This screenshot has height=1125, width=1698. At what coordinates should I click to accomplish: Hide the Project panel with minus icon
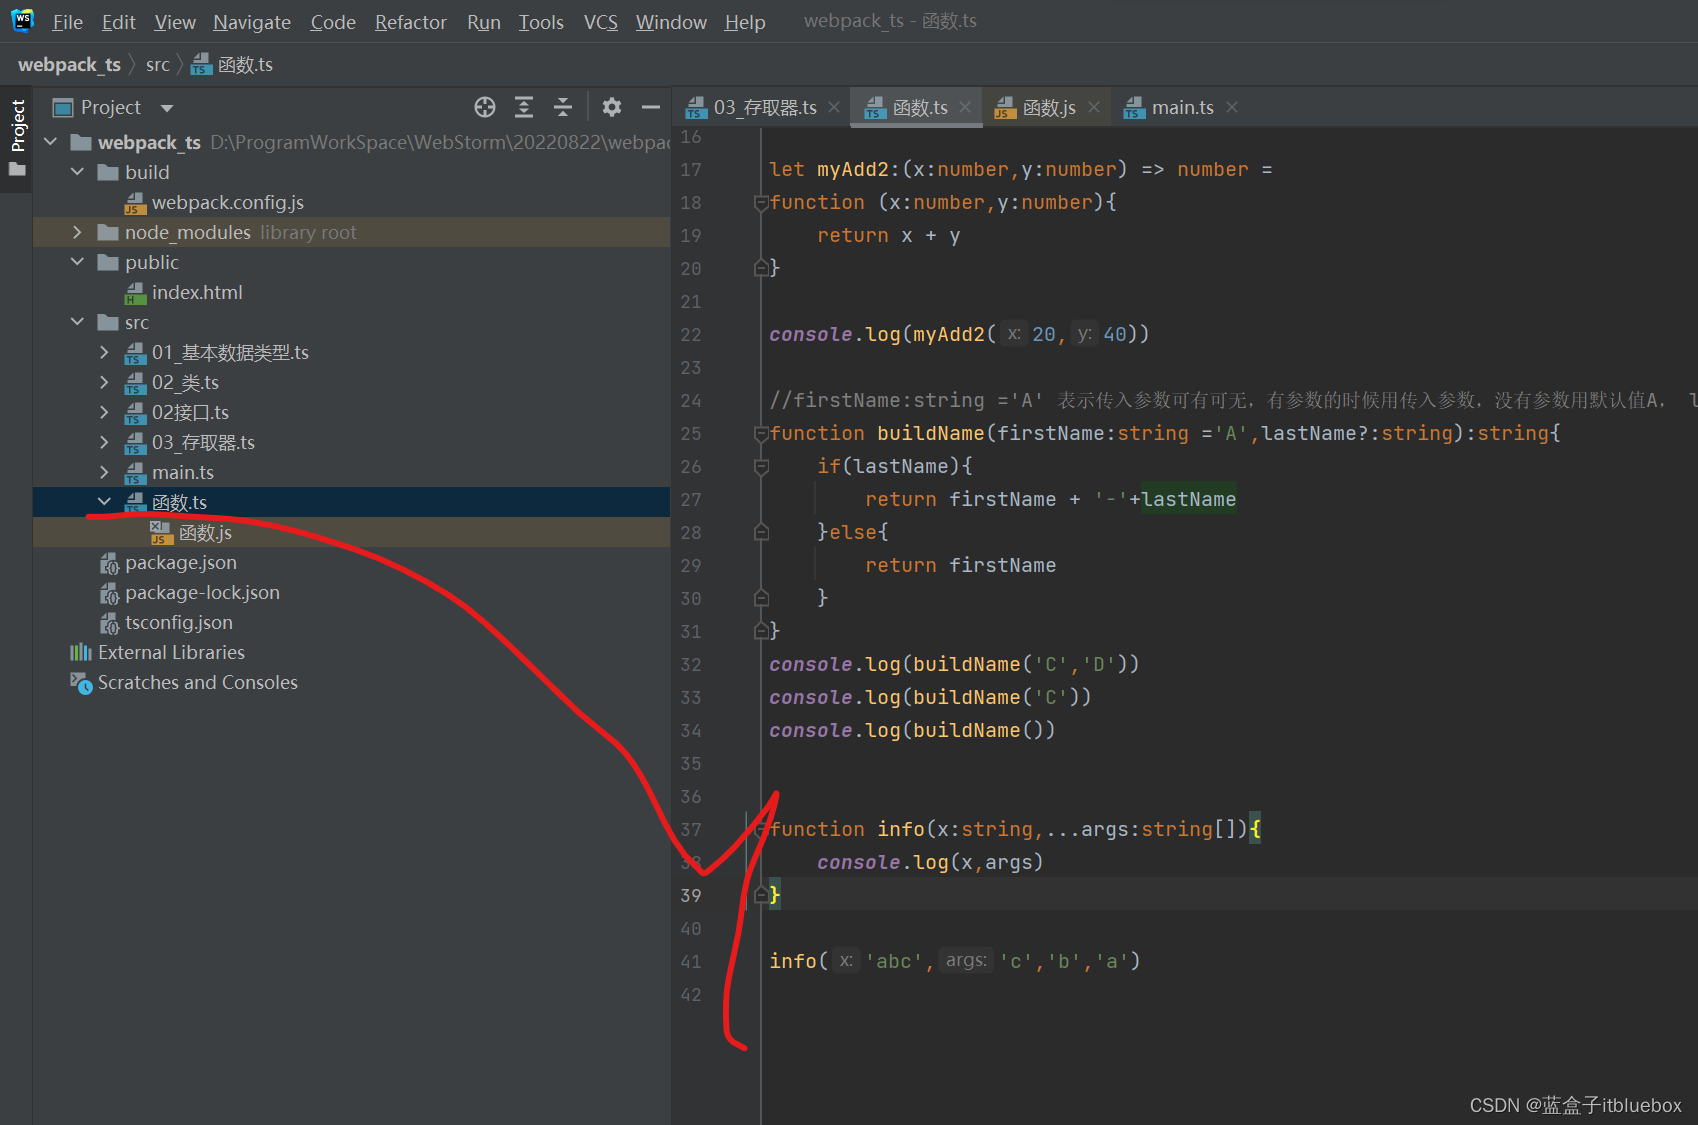651,107
